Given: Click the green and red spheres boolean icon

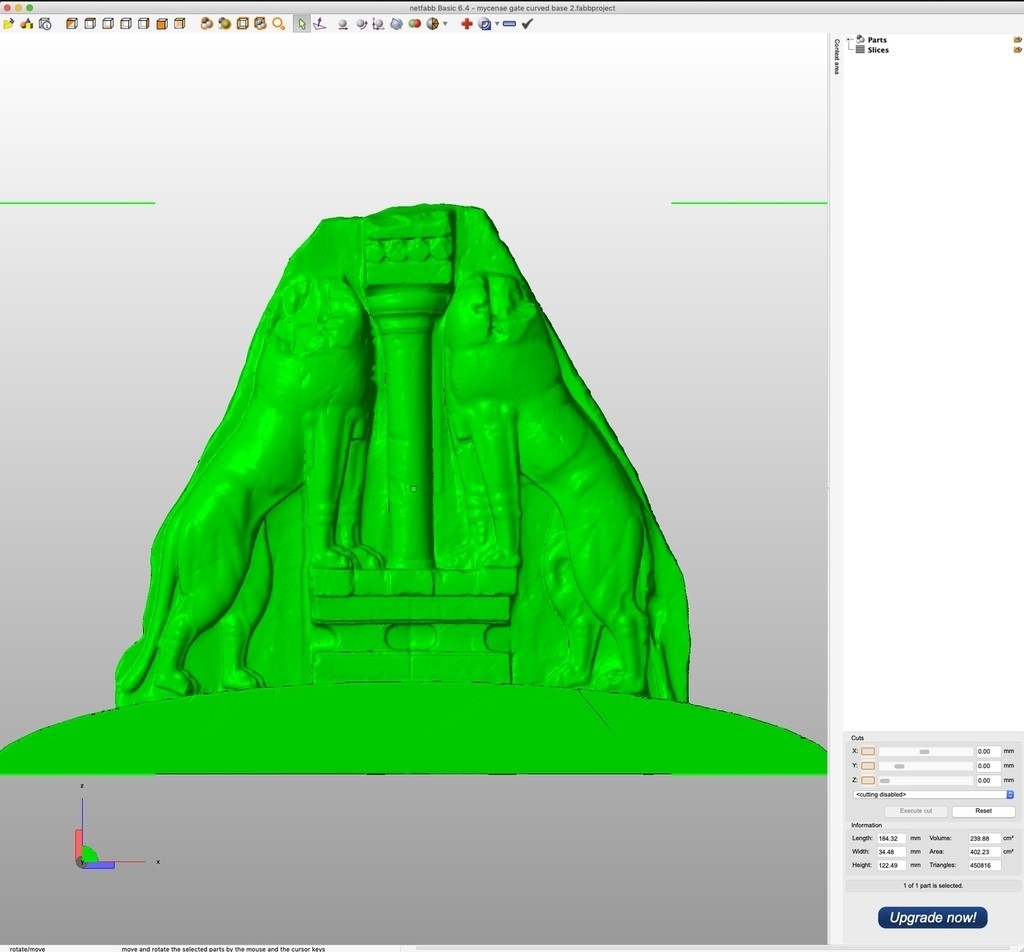Looking at the screenshot, I should tap(415, 24).
